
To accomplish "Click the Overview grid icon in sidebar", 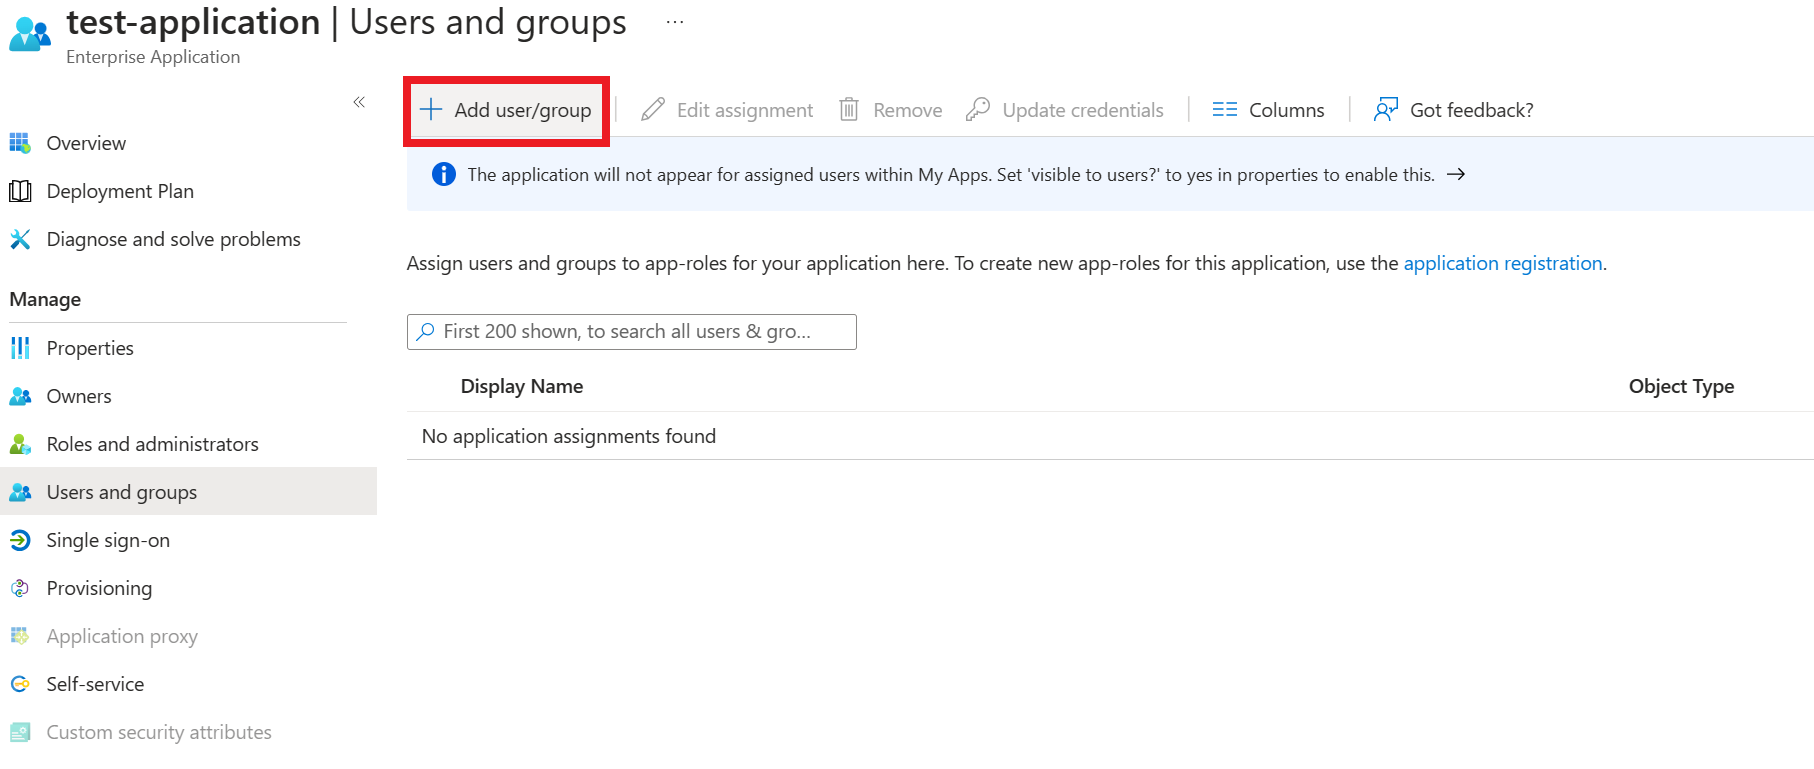I will point(20,143).
